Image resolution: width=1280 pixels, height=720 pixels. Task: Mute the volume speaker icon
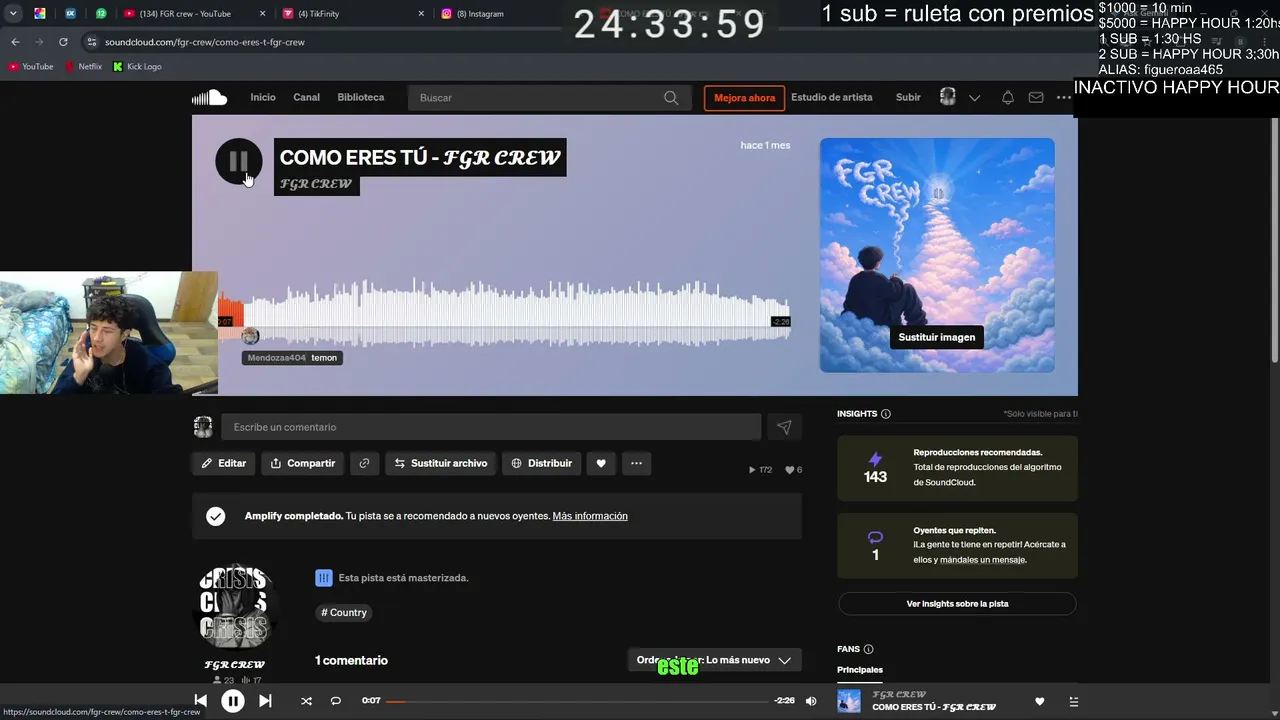click(811, 701)
